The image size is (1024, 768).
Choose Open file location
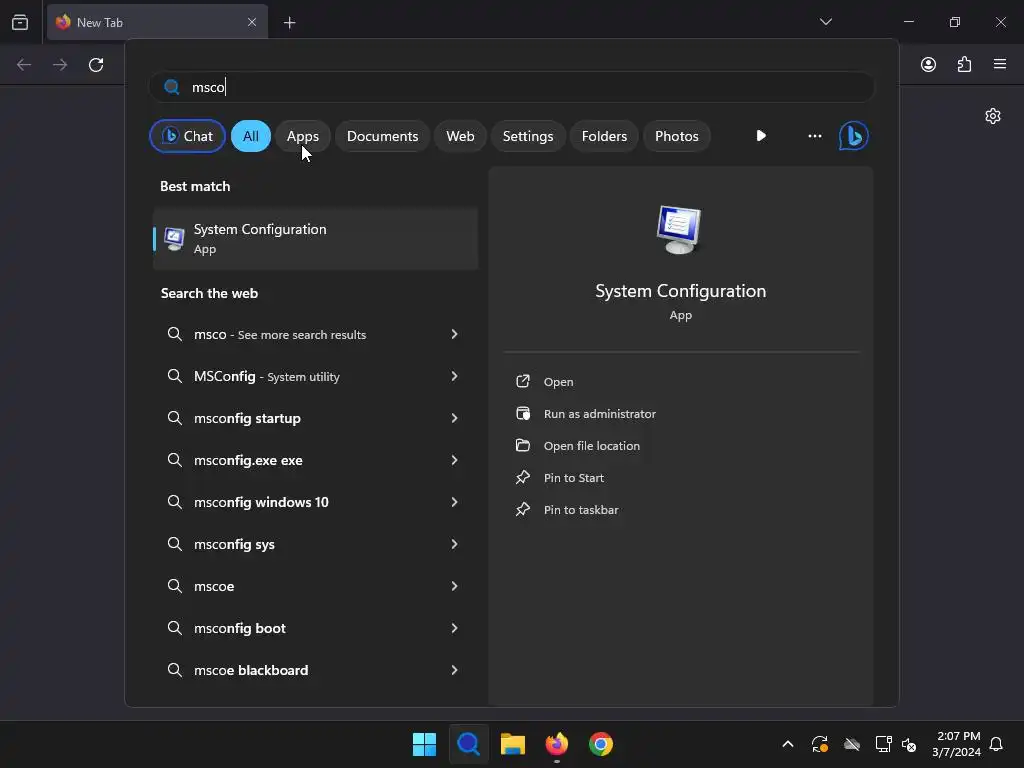coord(592,446)
